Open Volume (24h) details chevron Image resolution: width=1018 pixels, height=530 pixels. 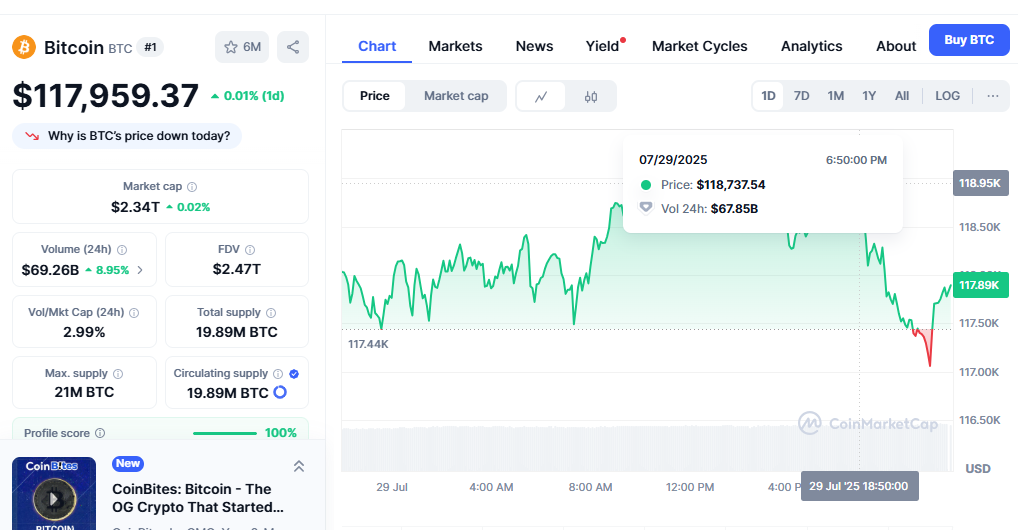point(140,270)
